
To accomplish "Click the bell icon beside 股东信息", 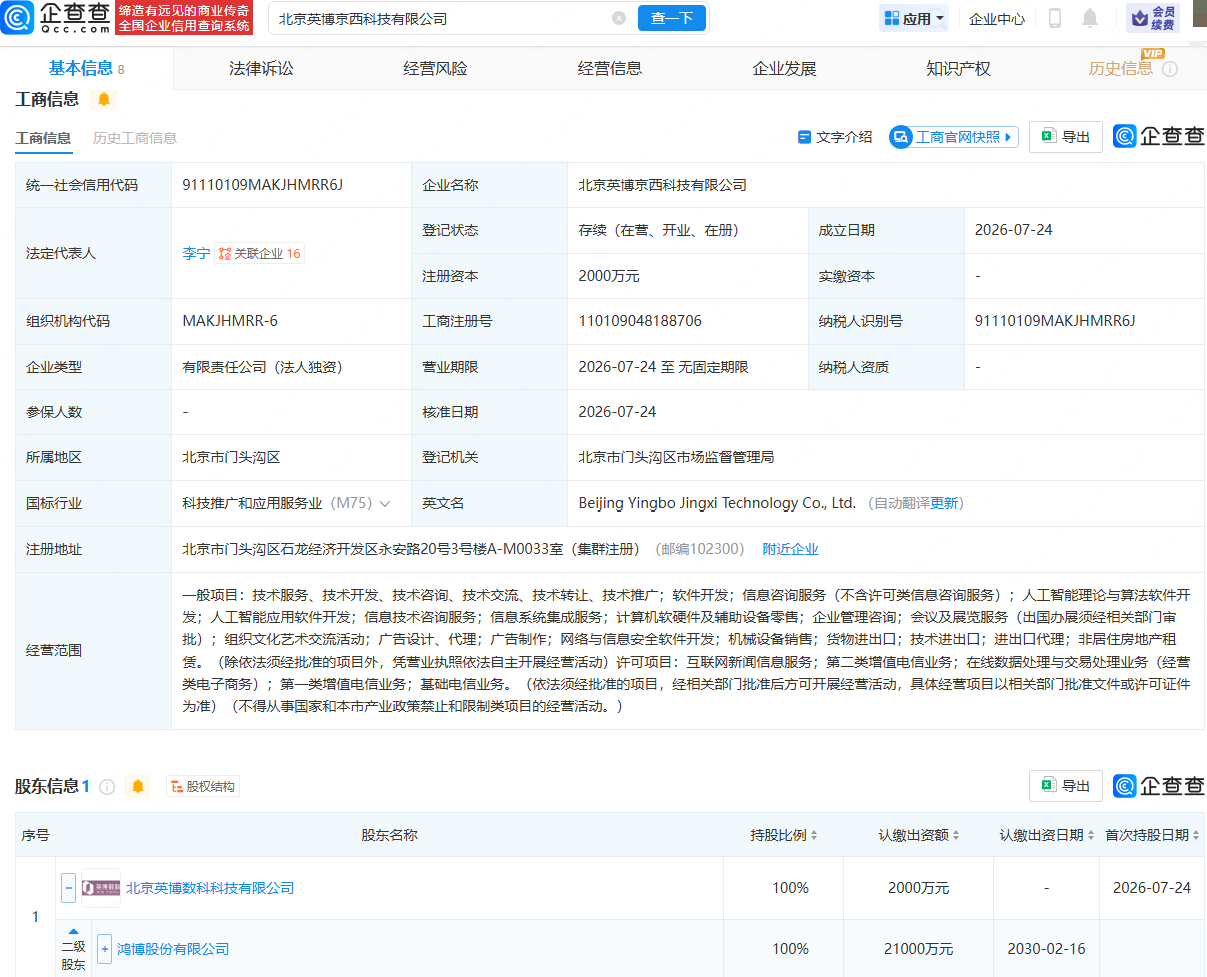I will [x=138, y=787].
